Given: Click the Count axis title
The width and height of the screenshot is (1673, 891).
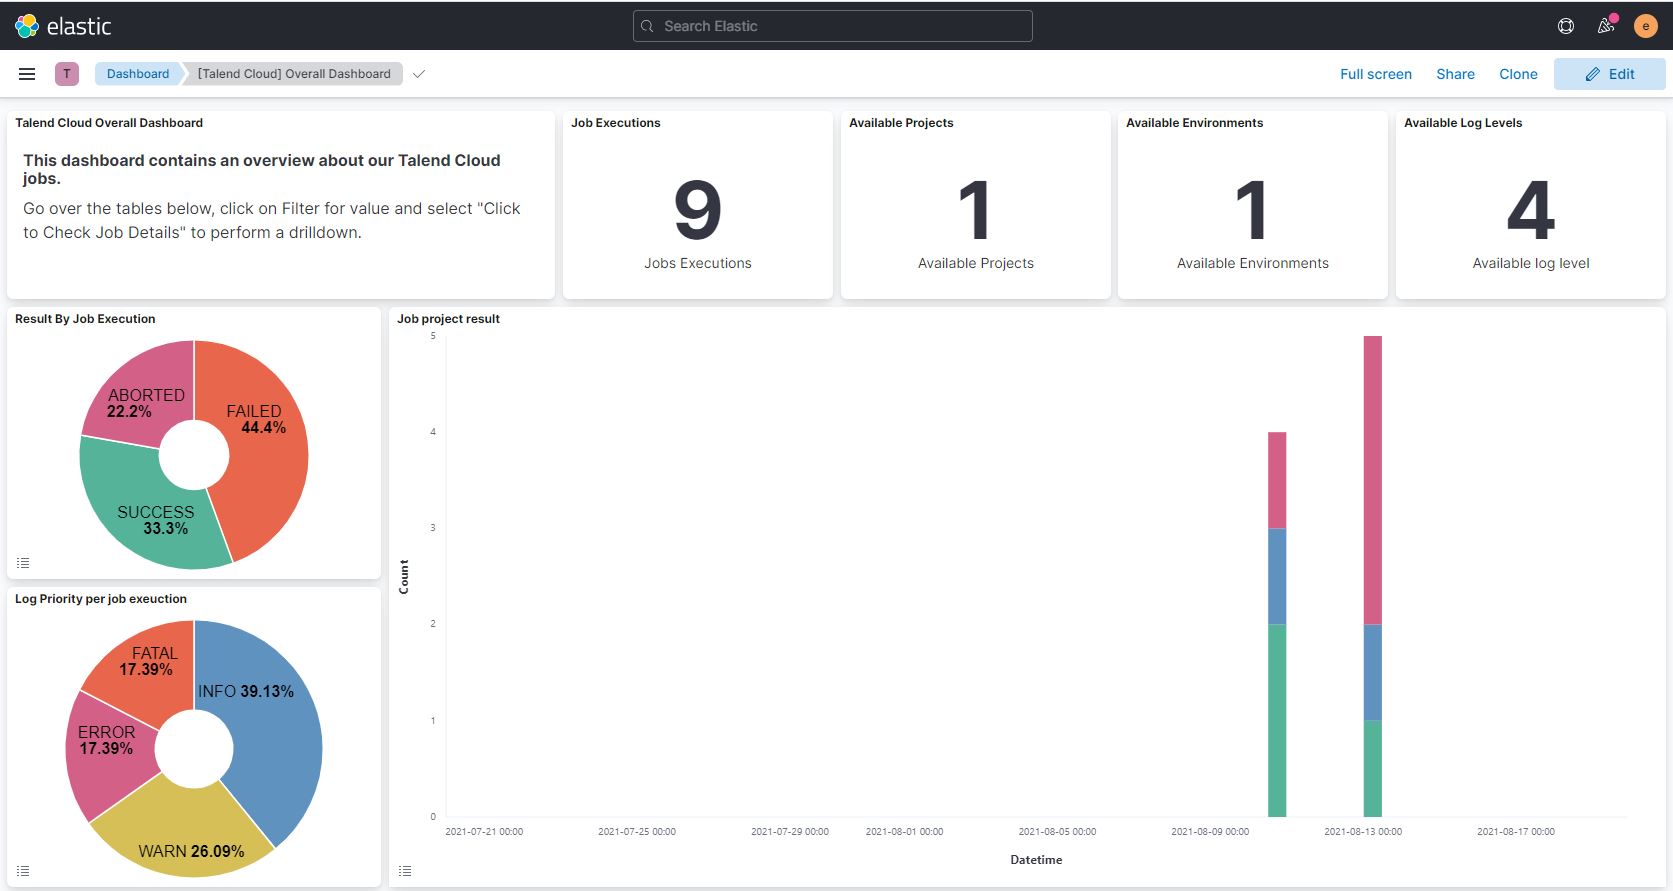Looking at the screenshot, I should click(404, 577).
